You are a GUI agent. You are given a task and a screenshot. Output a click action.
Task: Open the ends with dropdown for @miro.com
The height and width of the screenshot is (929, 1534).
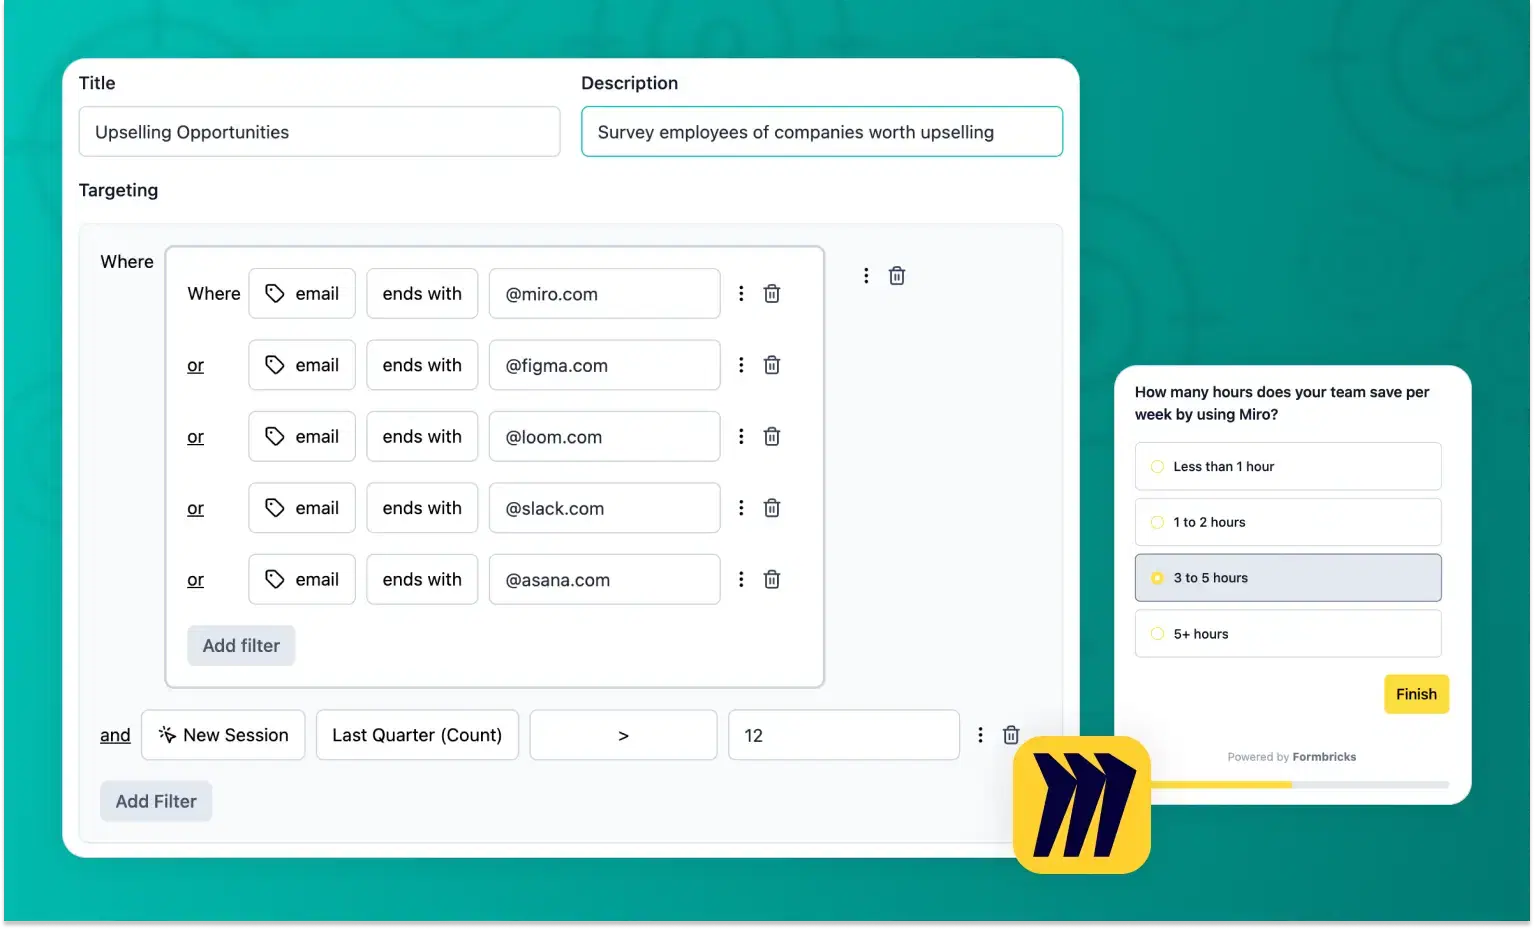pyautogui.click(x=421, y=293)
